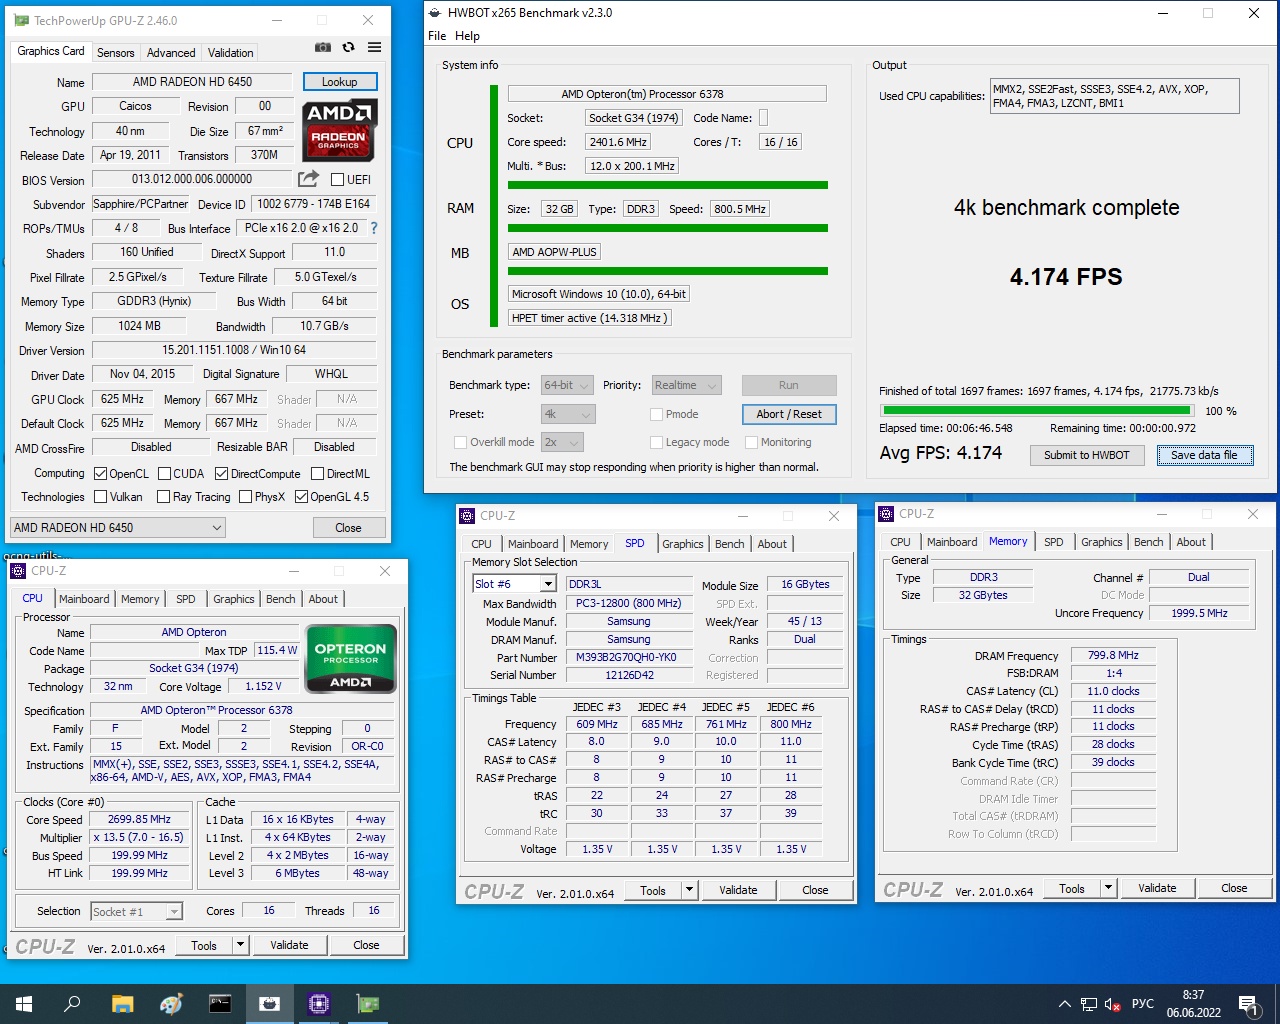Toggle the CUDA checkbox

[x=164, y=474]
